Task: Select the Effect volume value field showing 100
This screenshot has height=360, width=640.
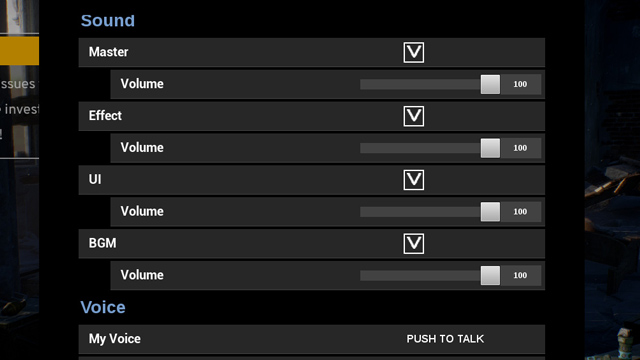Action: point(520,148)
